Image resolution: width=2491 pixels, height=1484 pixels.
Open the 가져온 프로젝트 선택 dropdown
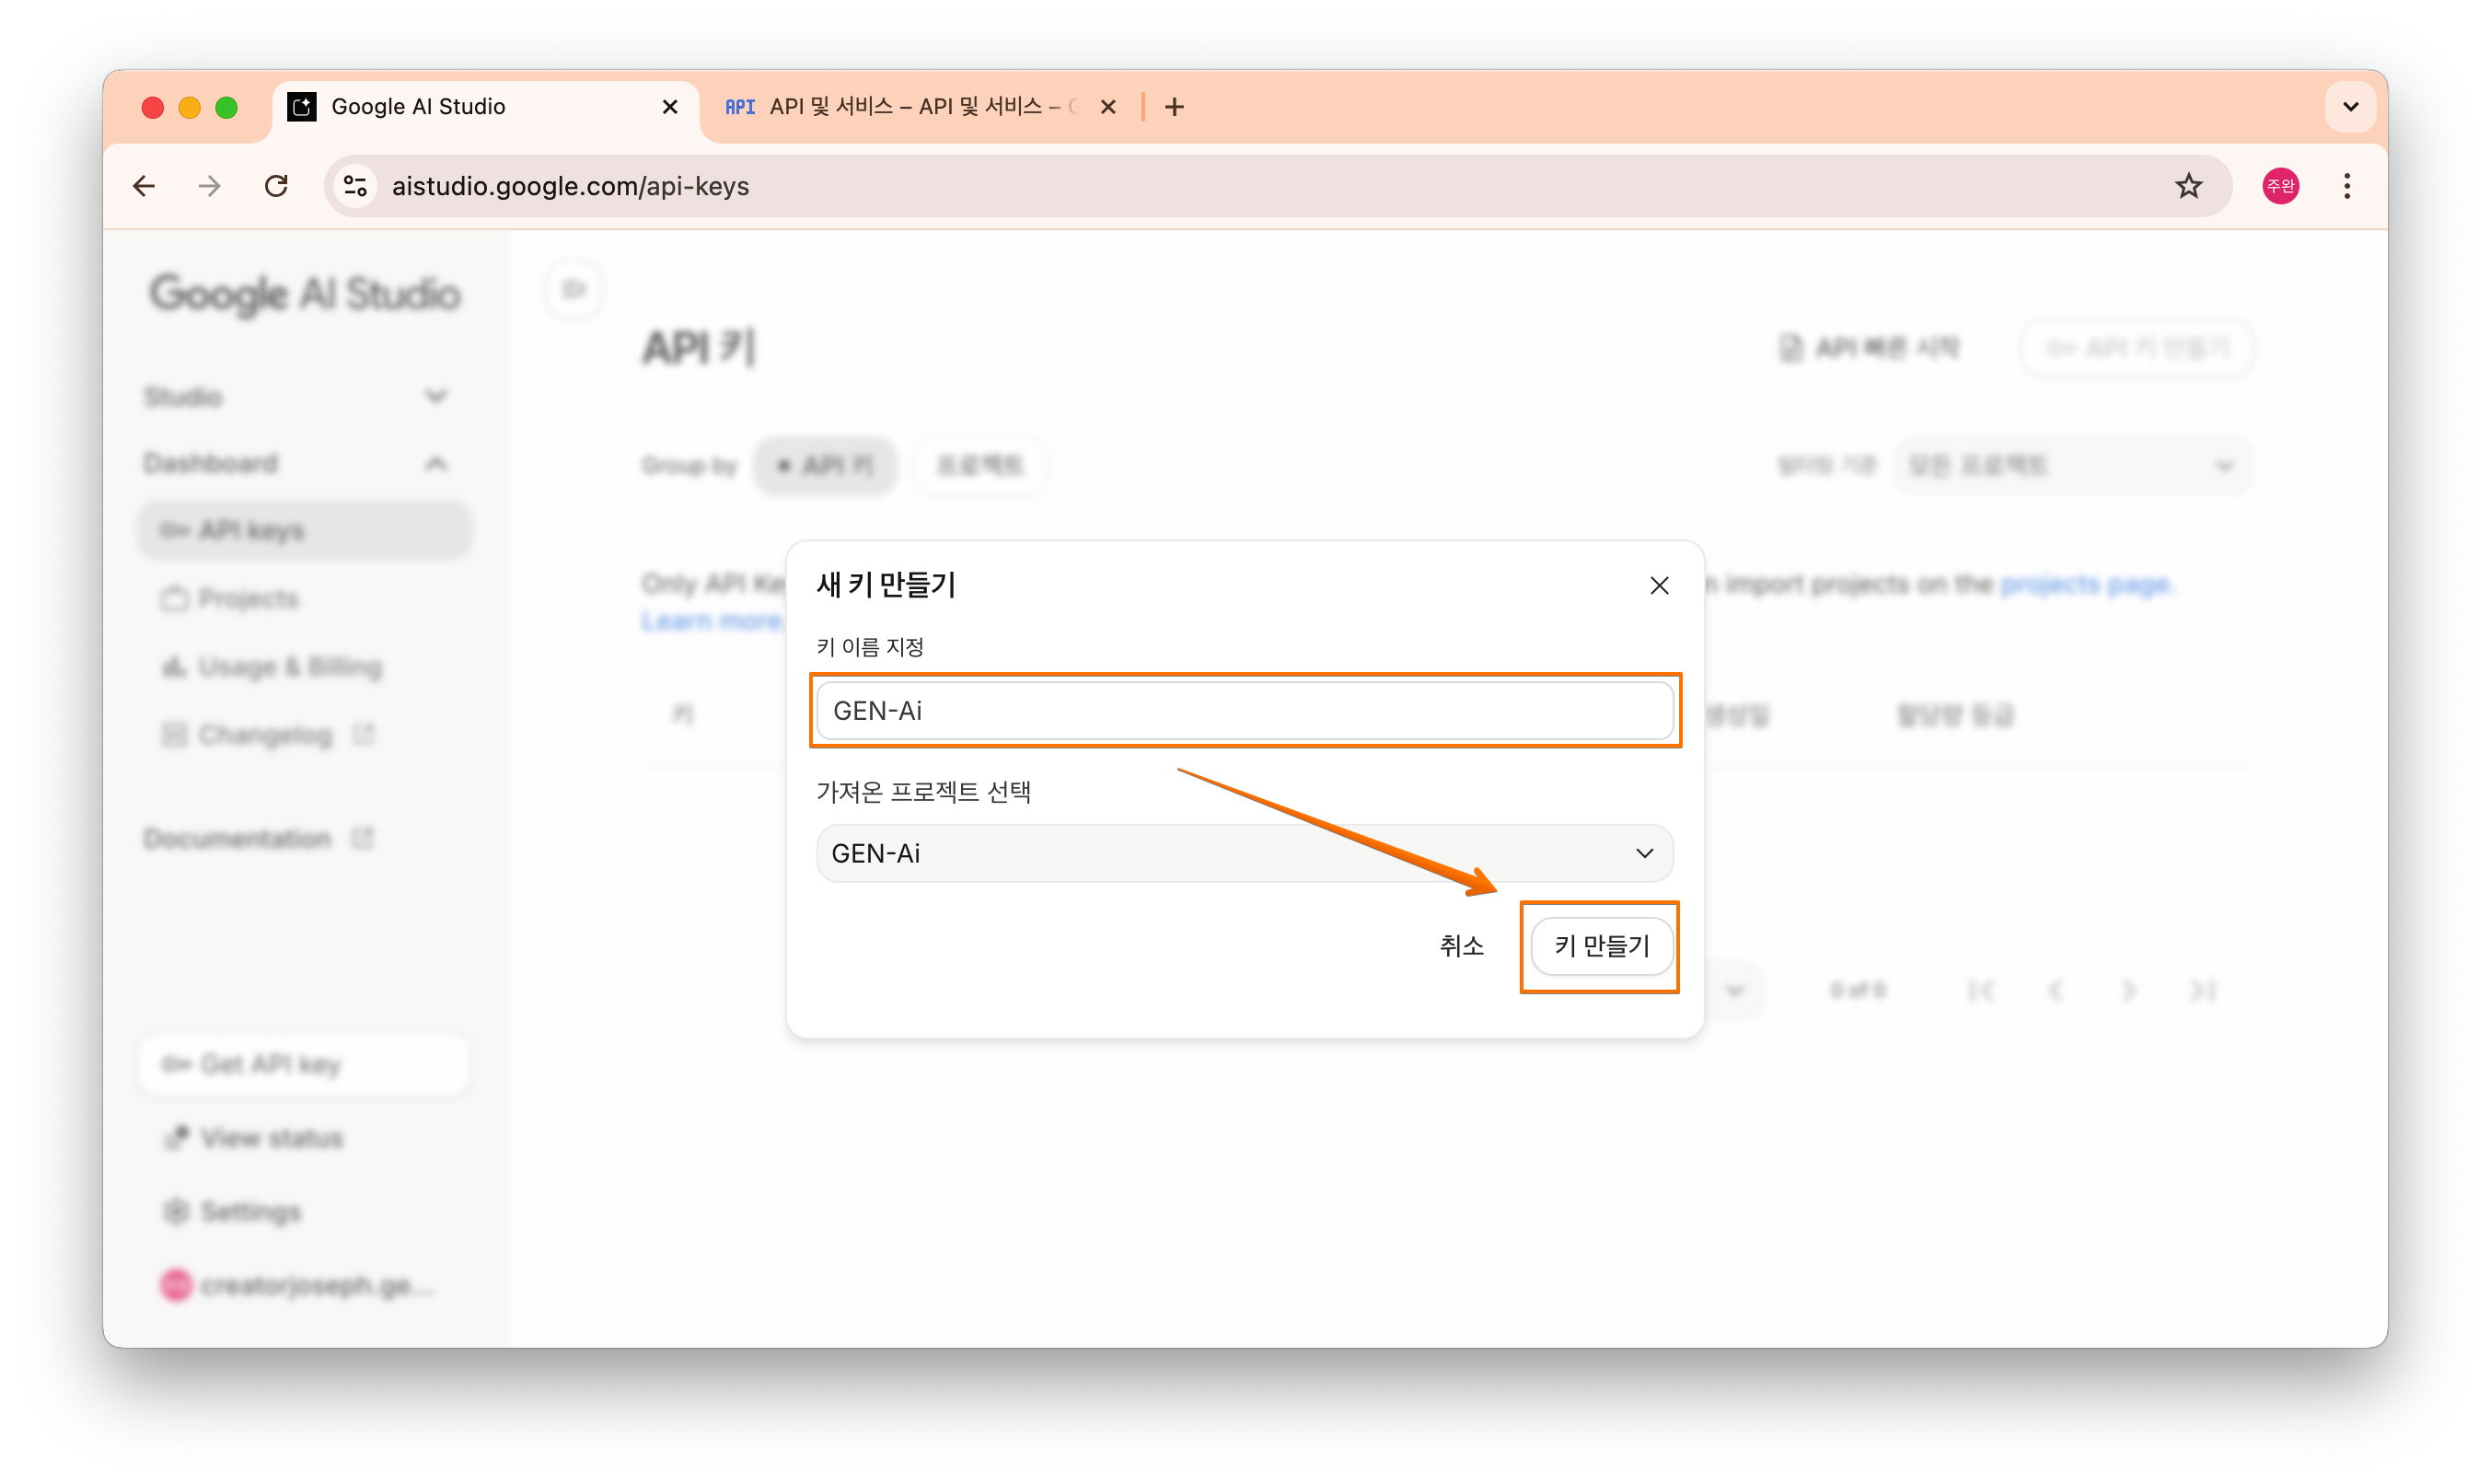1244,853
